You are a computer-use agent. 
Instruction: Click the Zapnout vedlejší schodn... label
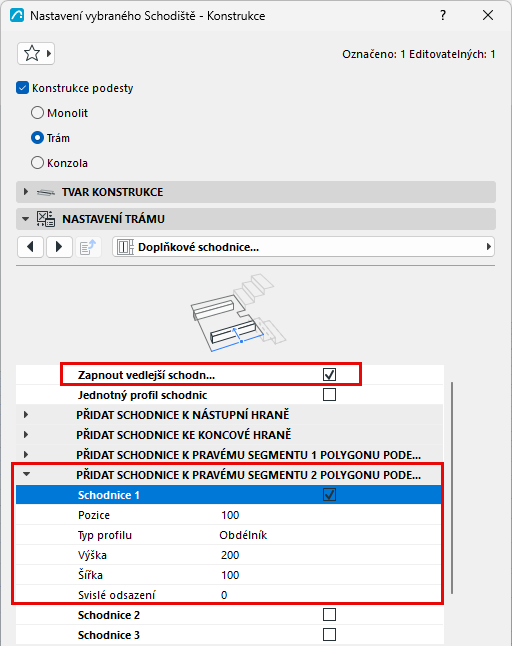tap(146, 375)
